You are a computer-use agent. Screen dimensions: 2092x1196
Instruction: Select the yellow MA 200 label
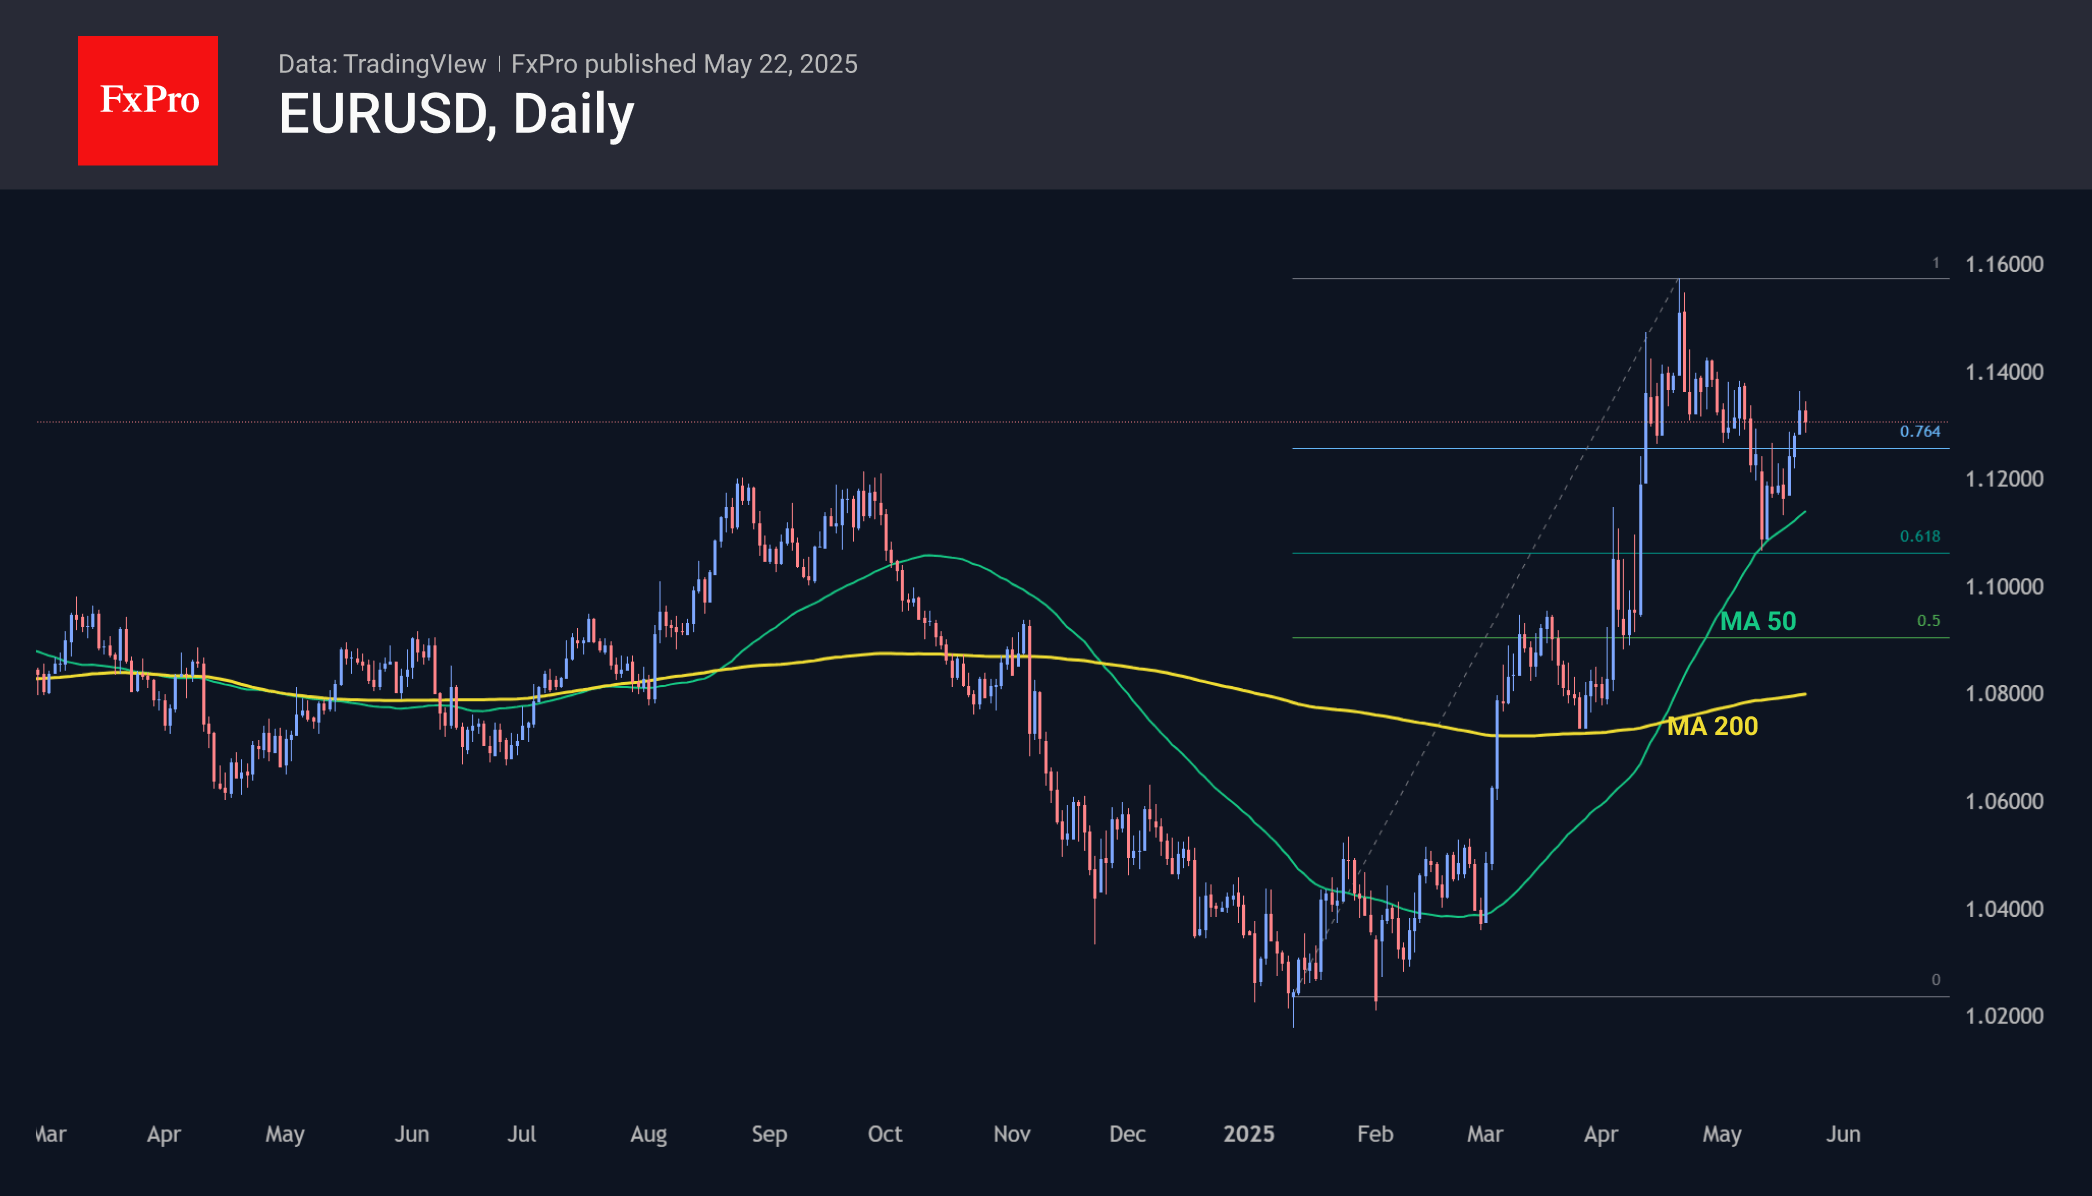tap(1712, 726)
